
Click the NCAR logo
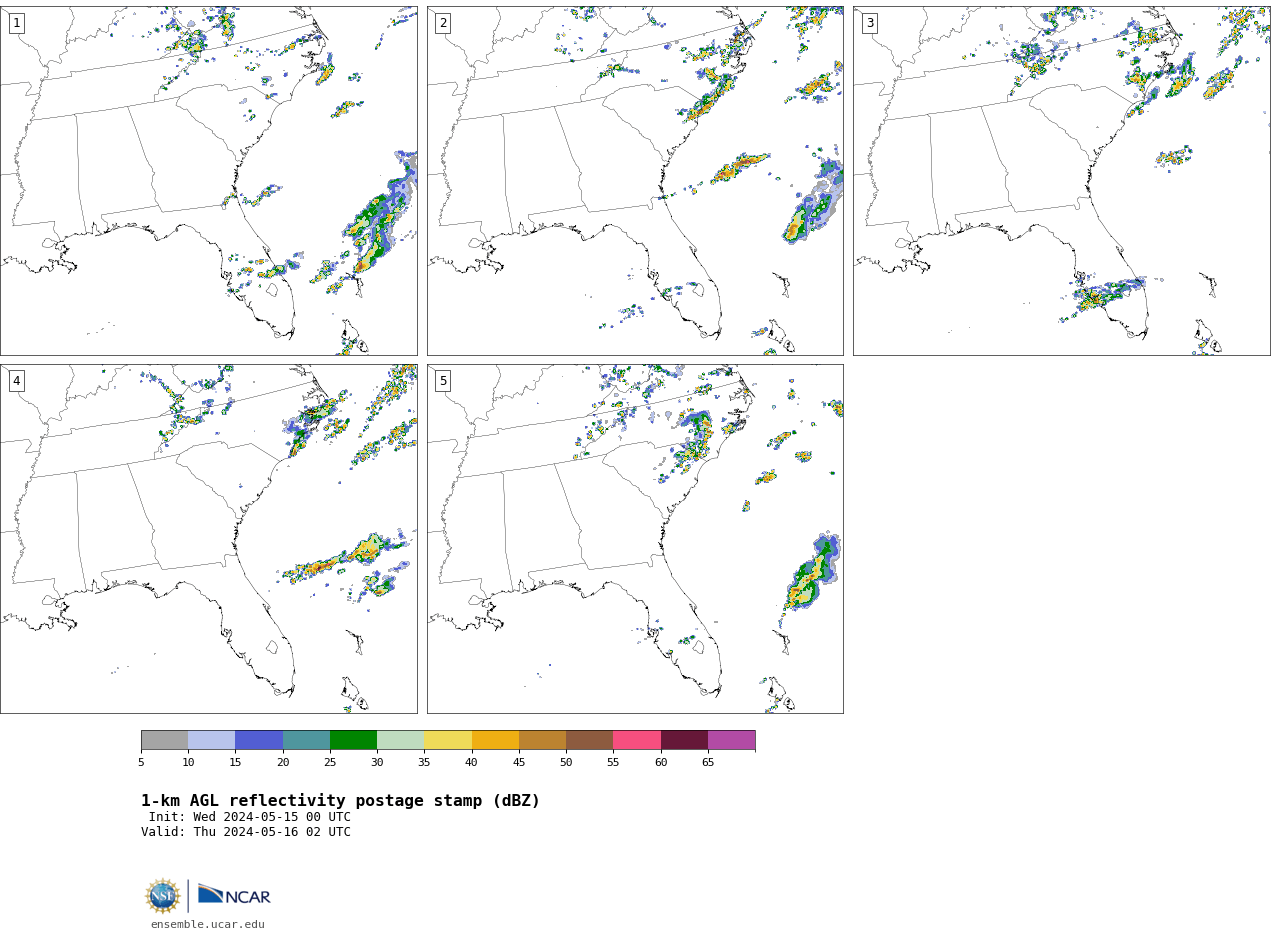click(234, 895)
